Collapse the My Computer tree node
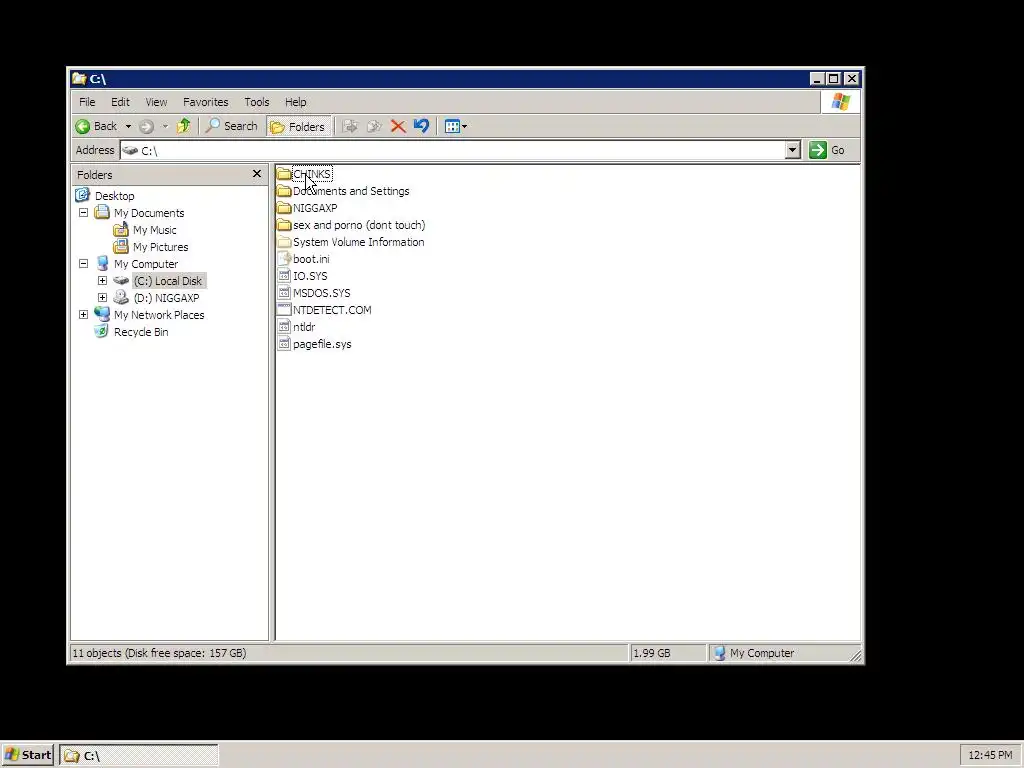 (84, 264)
